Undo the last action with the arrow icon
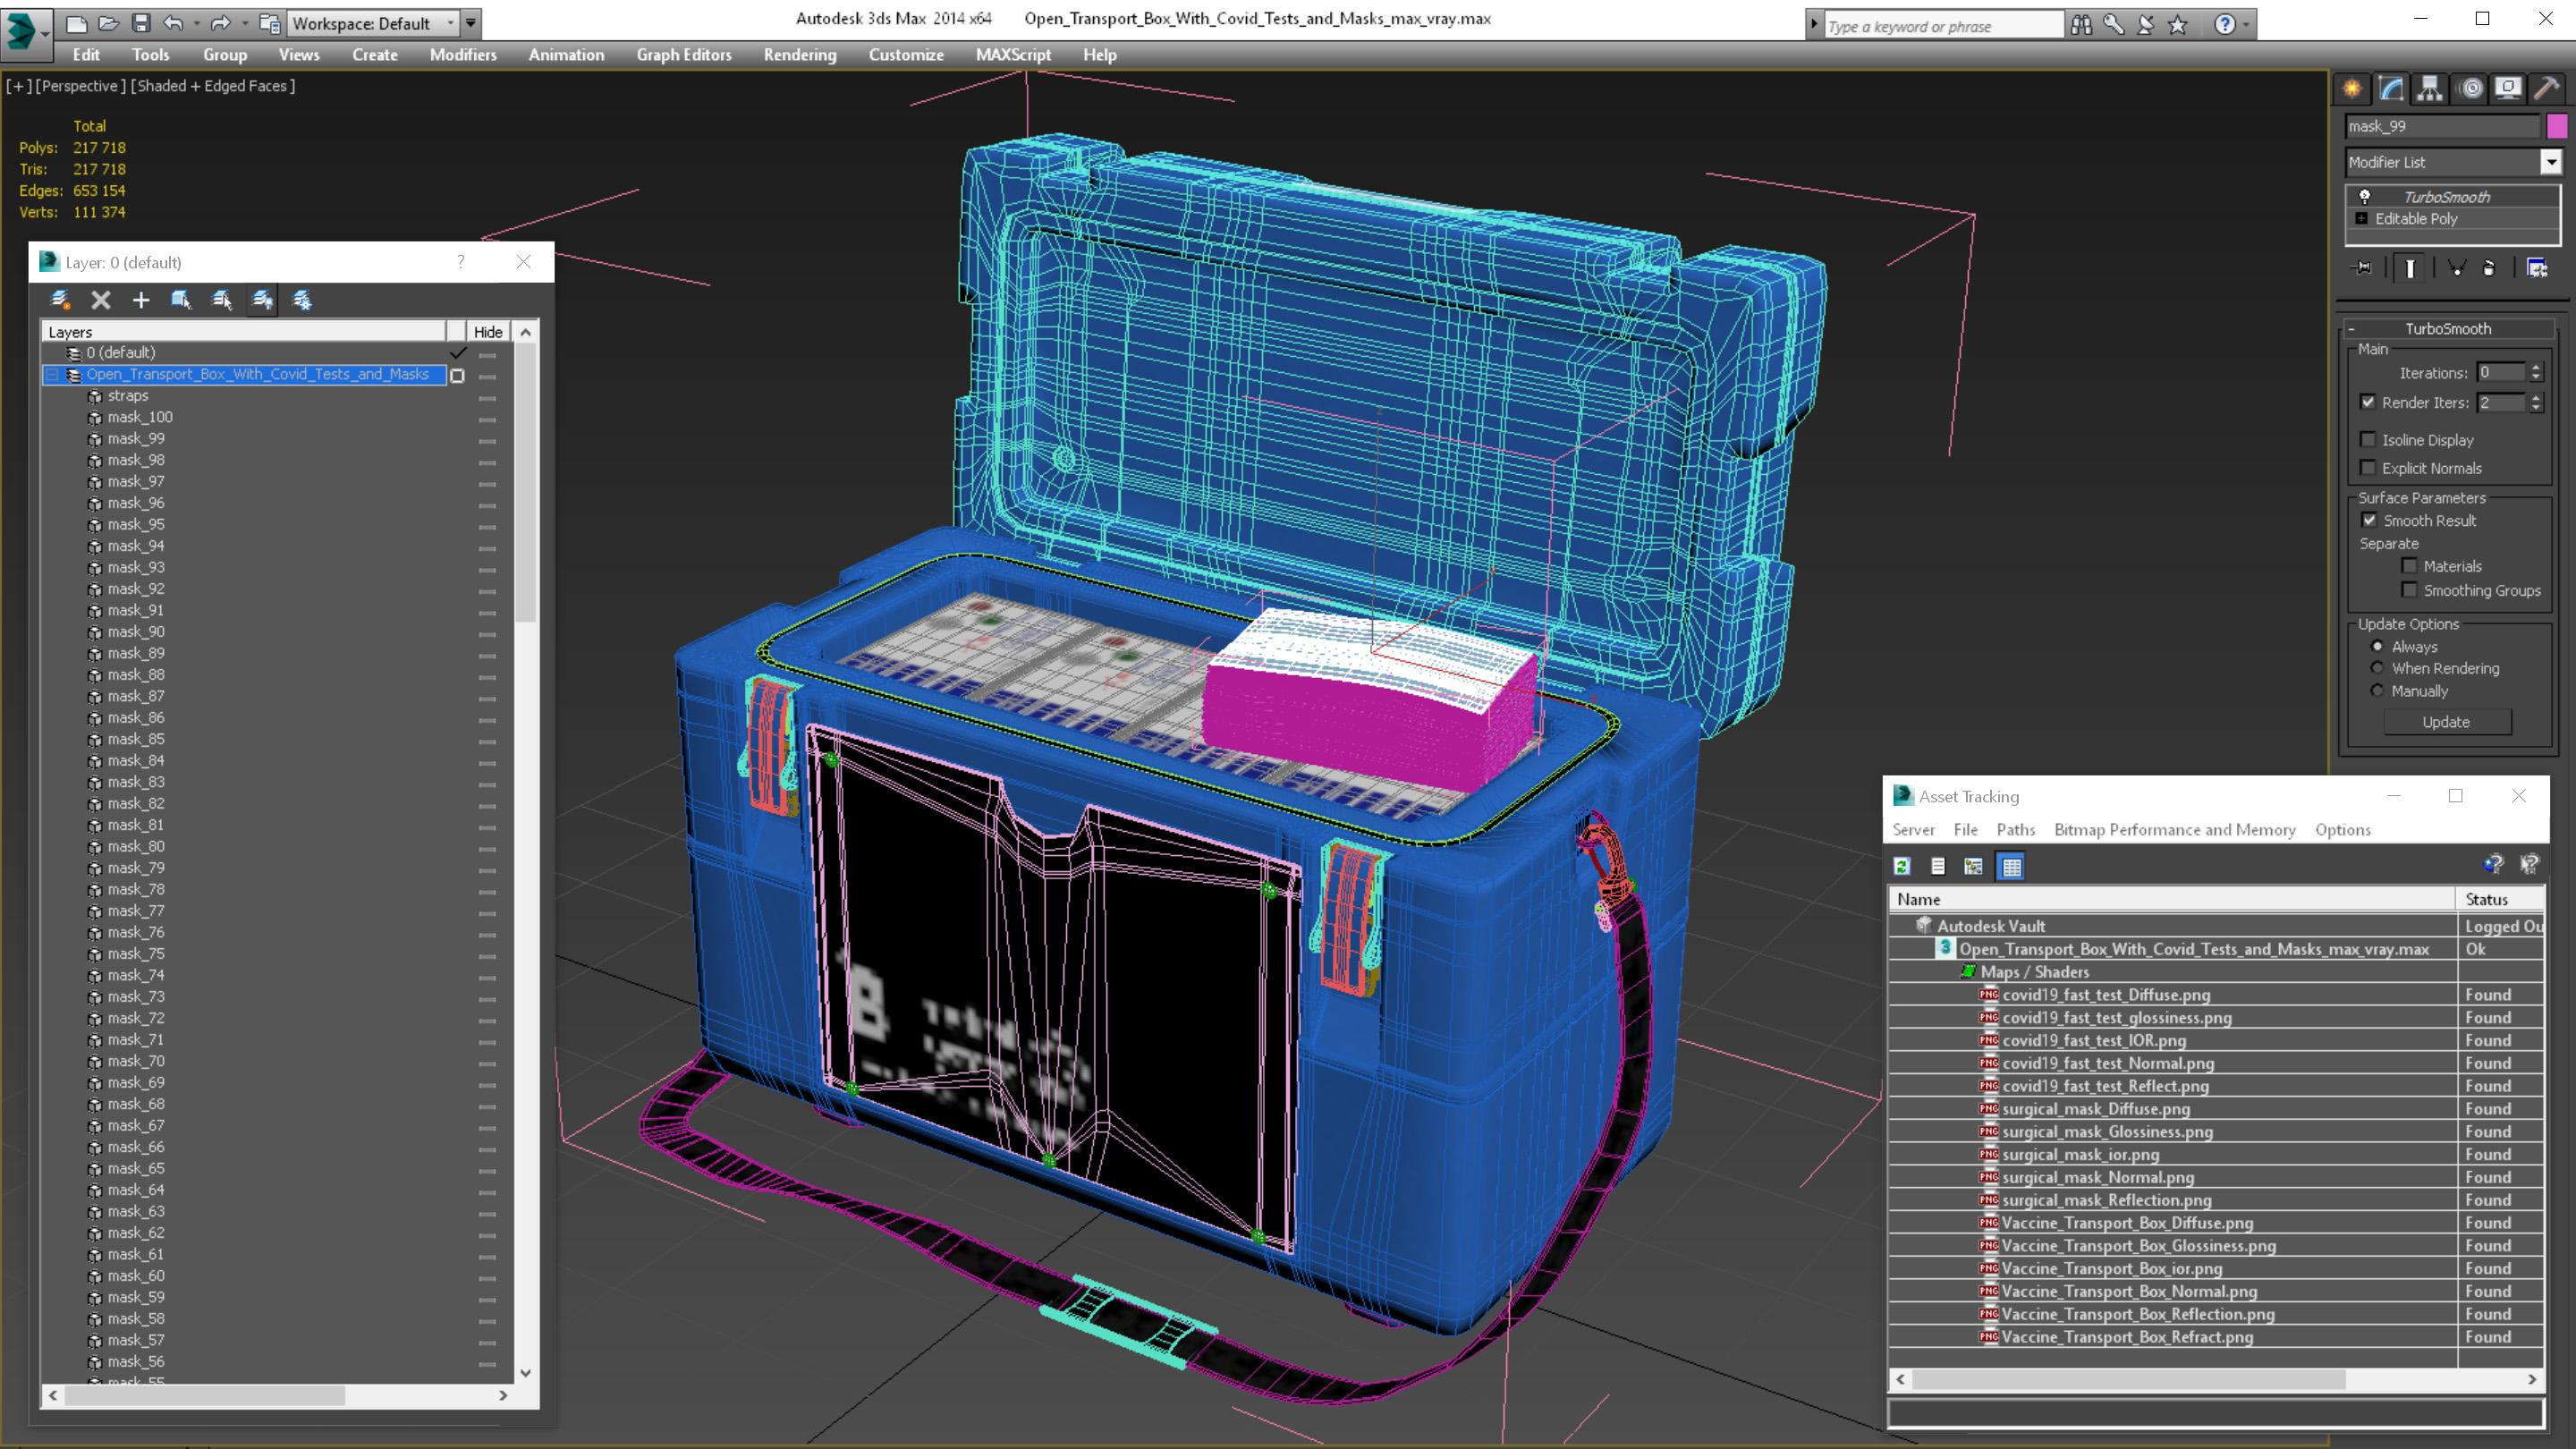 [173, 22]
